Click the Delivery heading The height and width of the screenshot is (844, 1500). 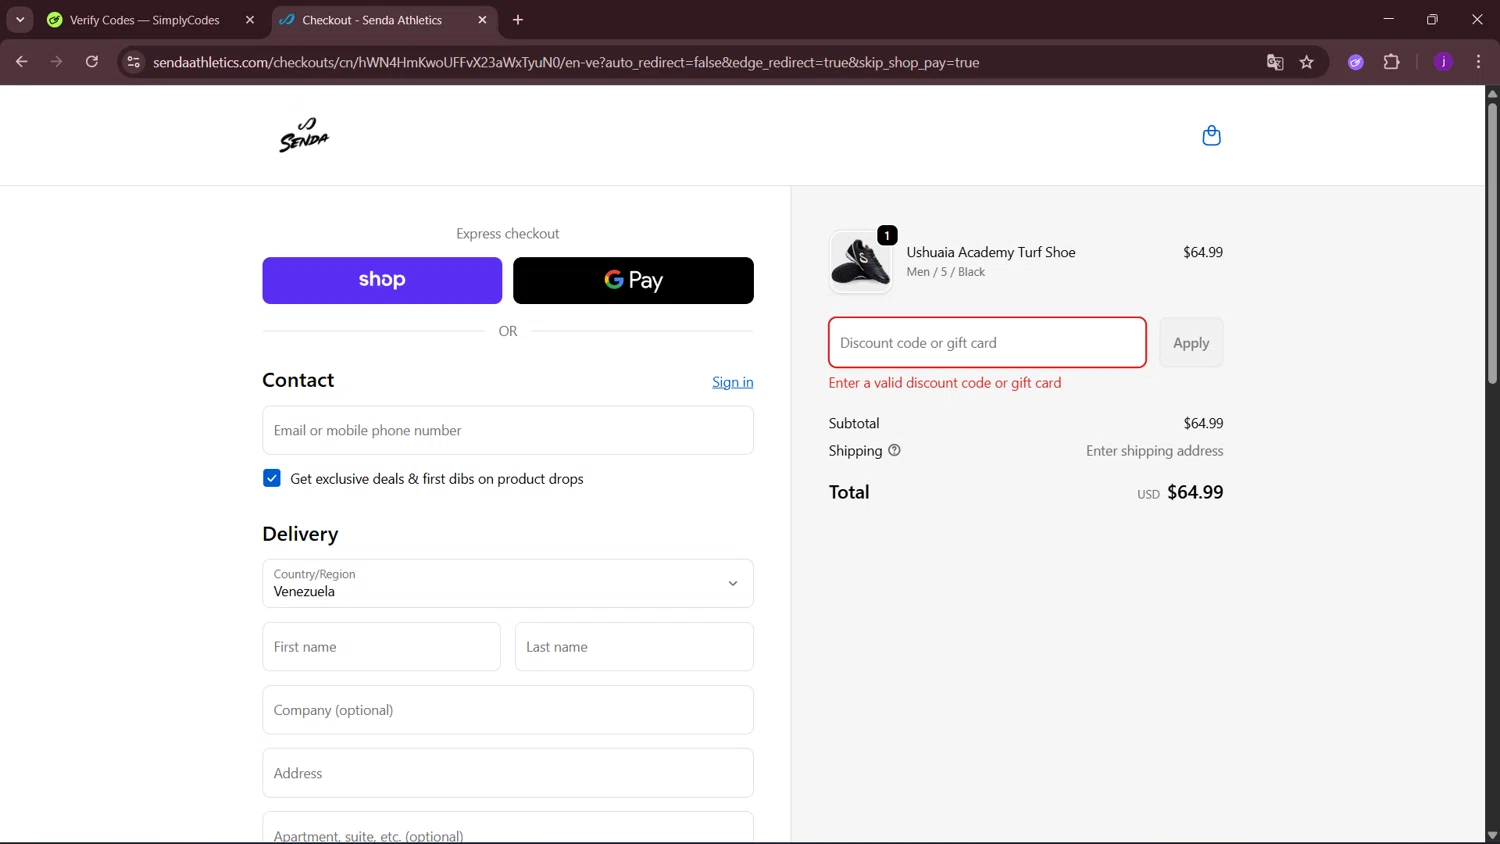click(x=300, y=534)
